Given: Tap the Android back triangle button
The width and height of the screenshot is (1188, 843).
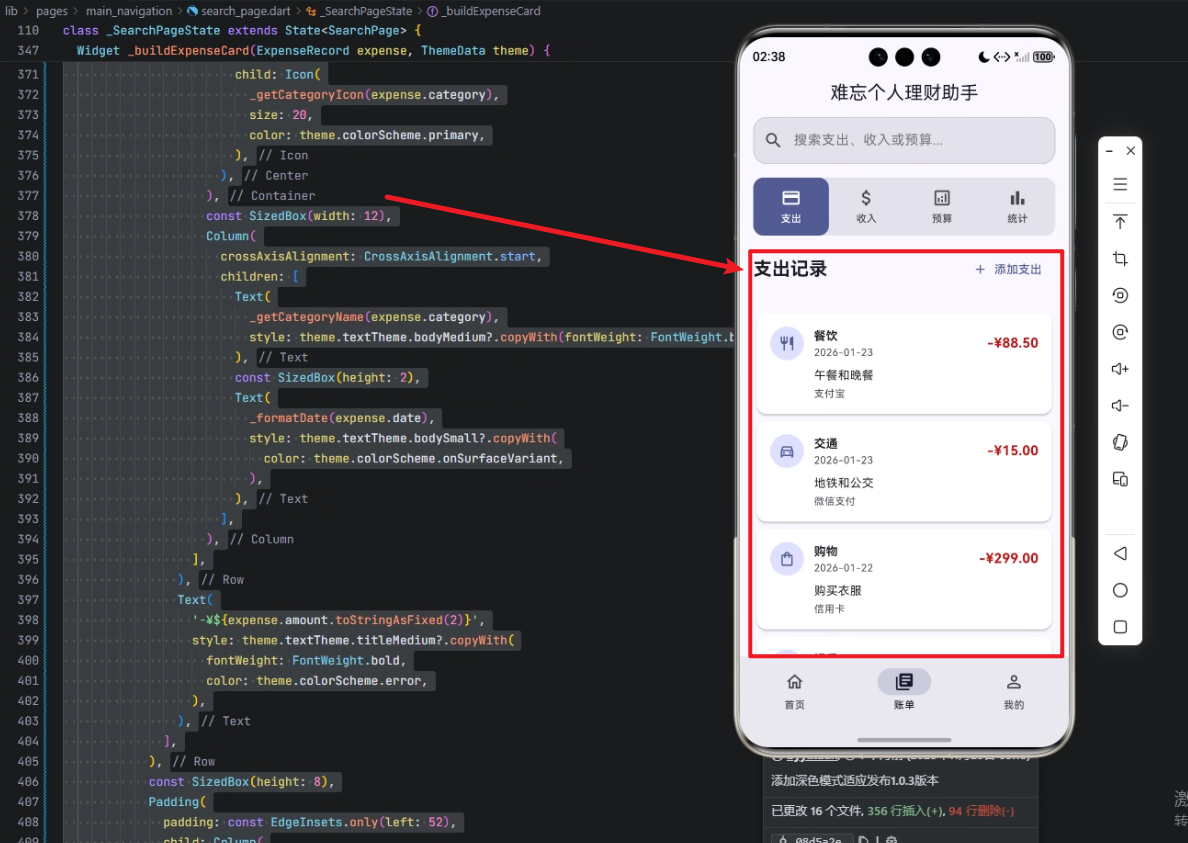Looking at the screenshot, I should tap(1120, 554).
